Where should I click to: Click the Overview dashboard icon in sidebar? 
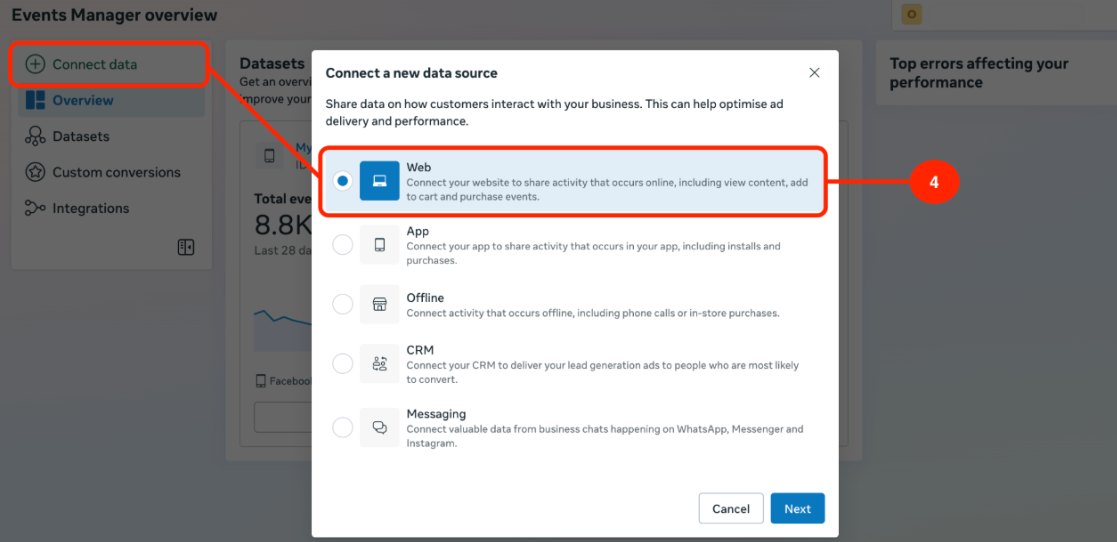tap(35, 100)
